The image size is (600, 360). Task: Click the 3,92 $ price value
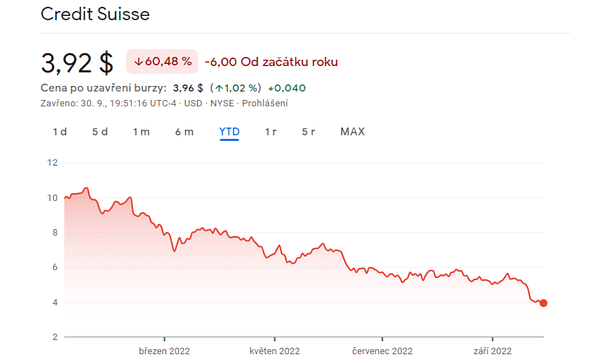(x=77, y=63)
